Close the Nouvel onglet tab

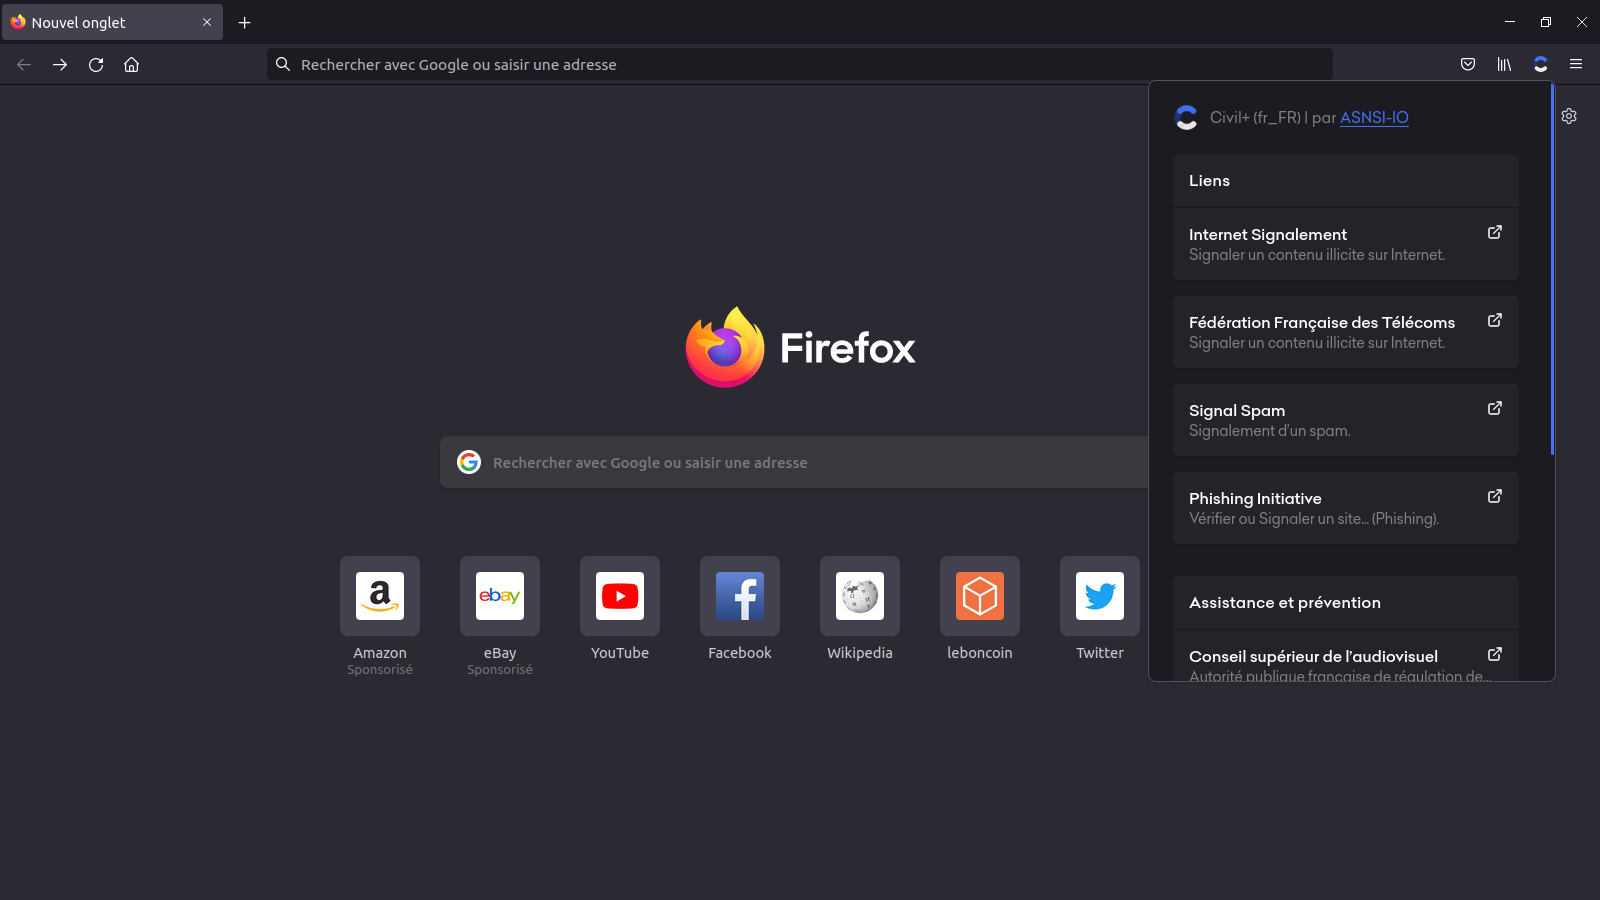pyautogui.click(x=207, y=22)
